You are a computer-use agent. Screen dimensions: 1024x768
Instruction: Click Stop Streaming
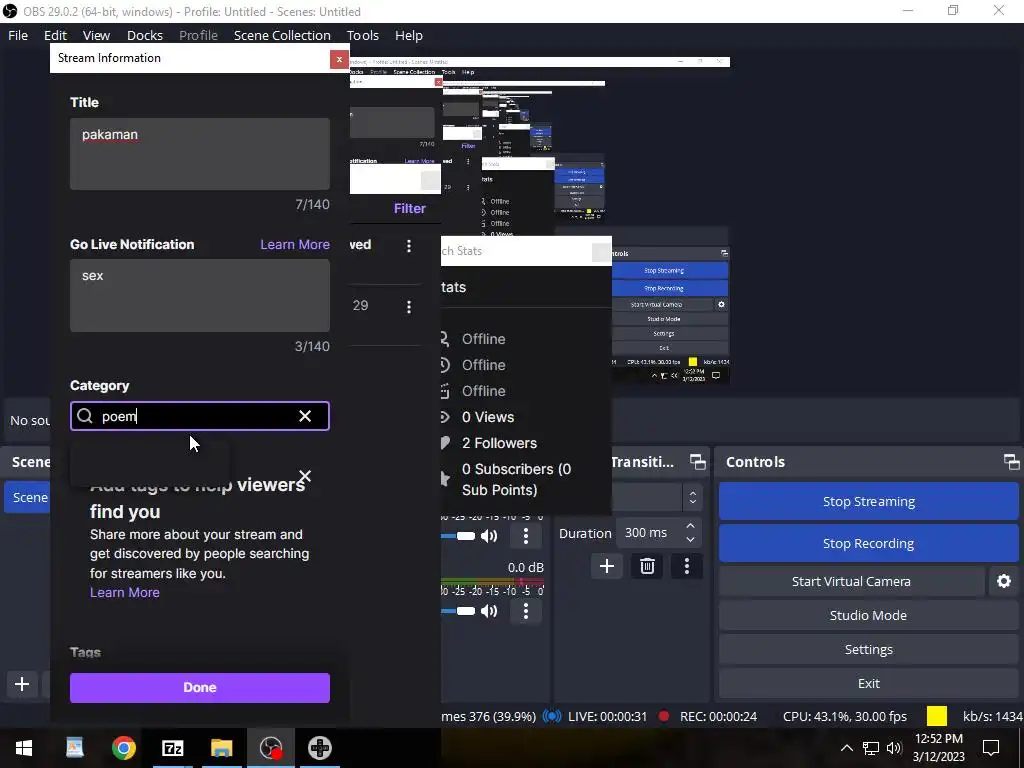click(869, 502)
